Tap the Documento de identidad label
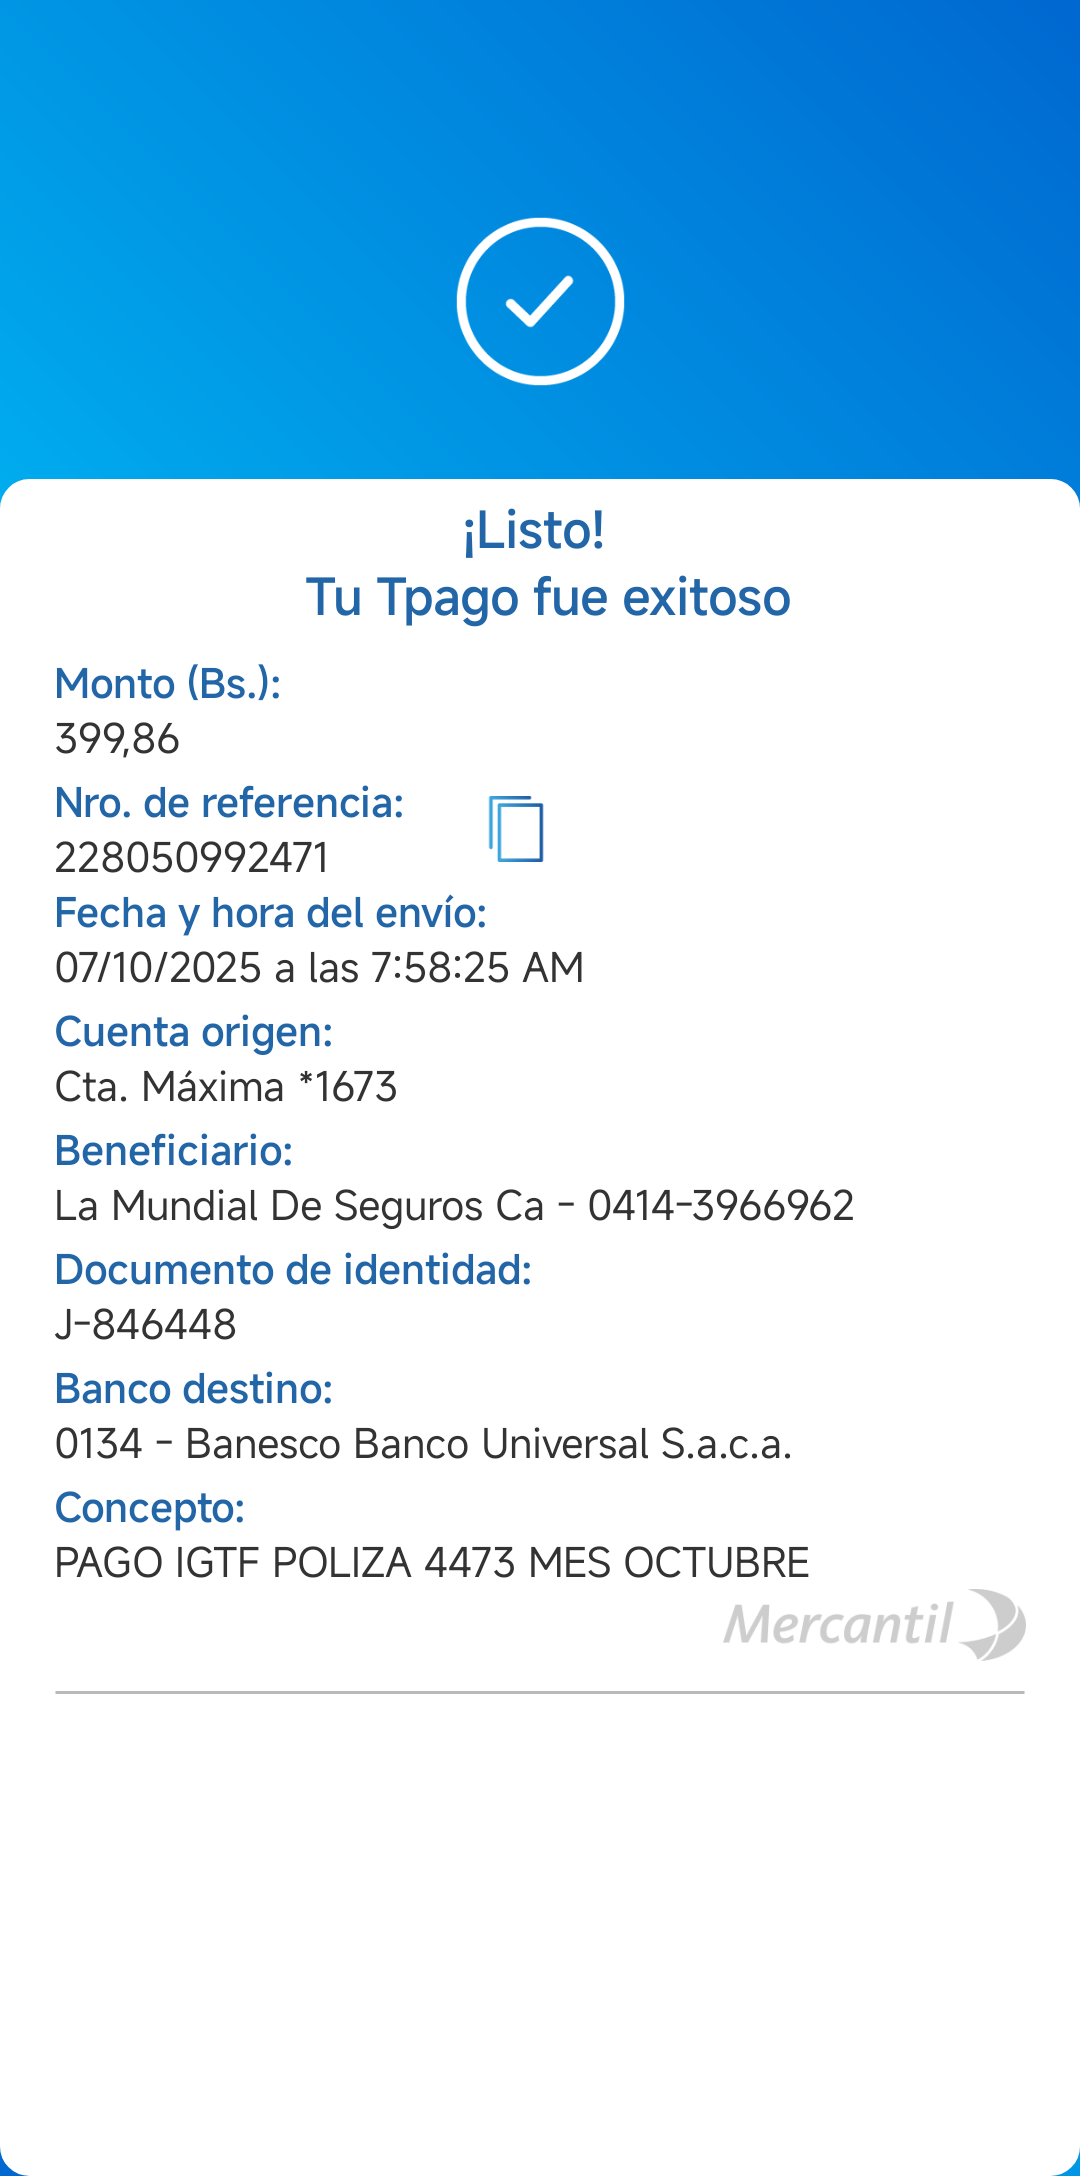 pyautogui.click(x=293, y=1270)
